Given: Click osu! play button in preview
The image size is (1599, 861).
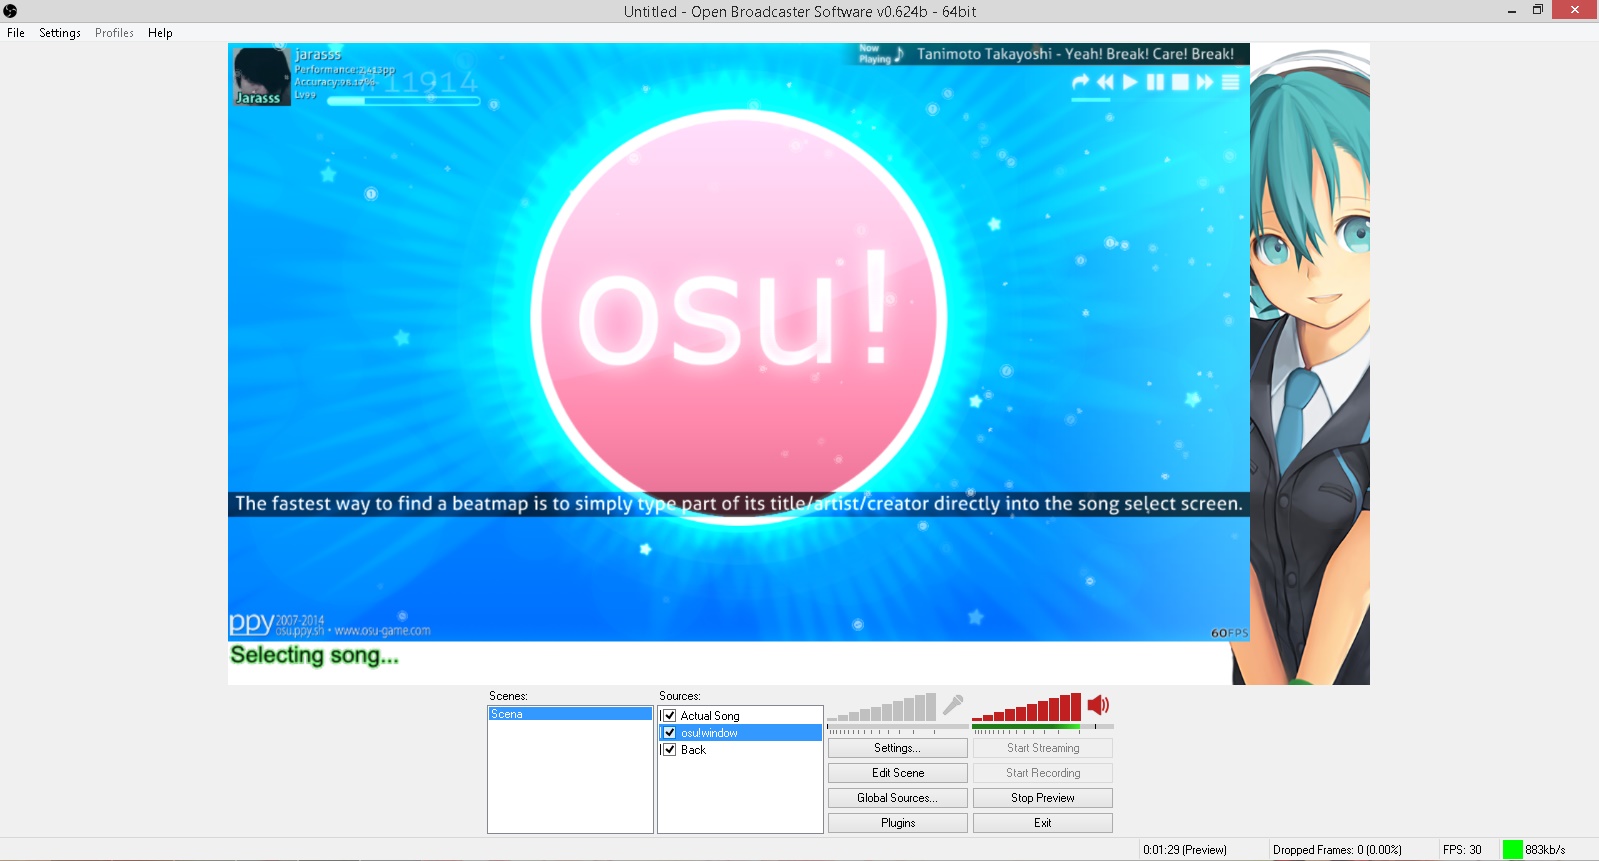Looking at the screenshot, I should pos(1130,82).
